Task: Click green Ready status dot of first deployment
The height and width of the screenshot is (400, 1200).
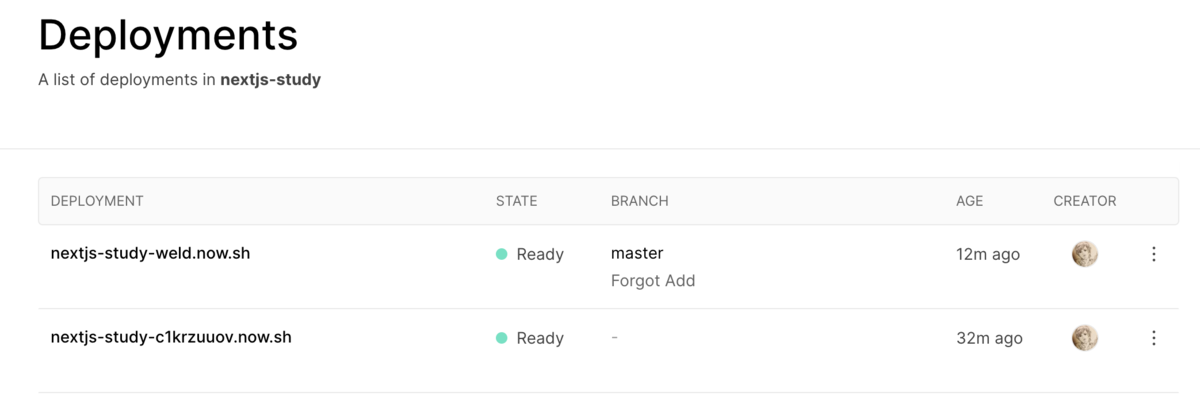Action: click(502, 254)
